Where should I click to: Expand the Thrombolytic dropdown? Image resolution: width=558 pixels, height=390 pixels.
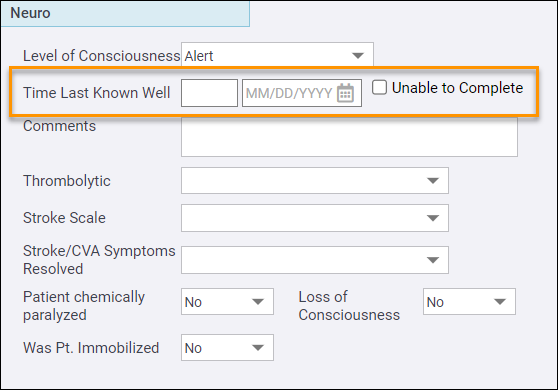315,180
